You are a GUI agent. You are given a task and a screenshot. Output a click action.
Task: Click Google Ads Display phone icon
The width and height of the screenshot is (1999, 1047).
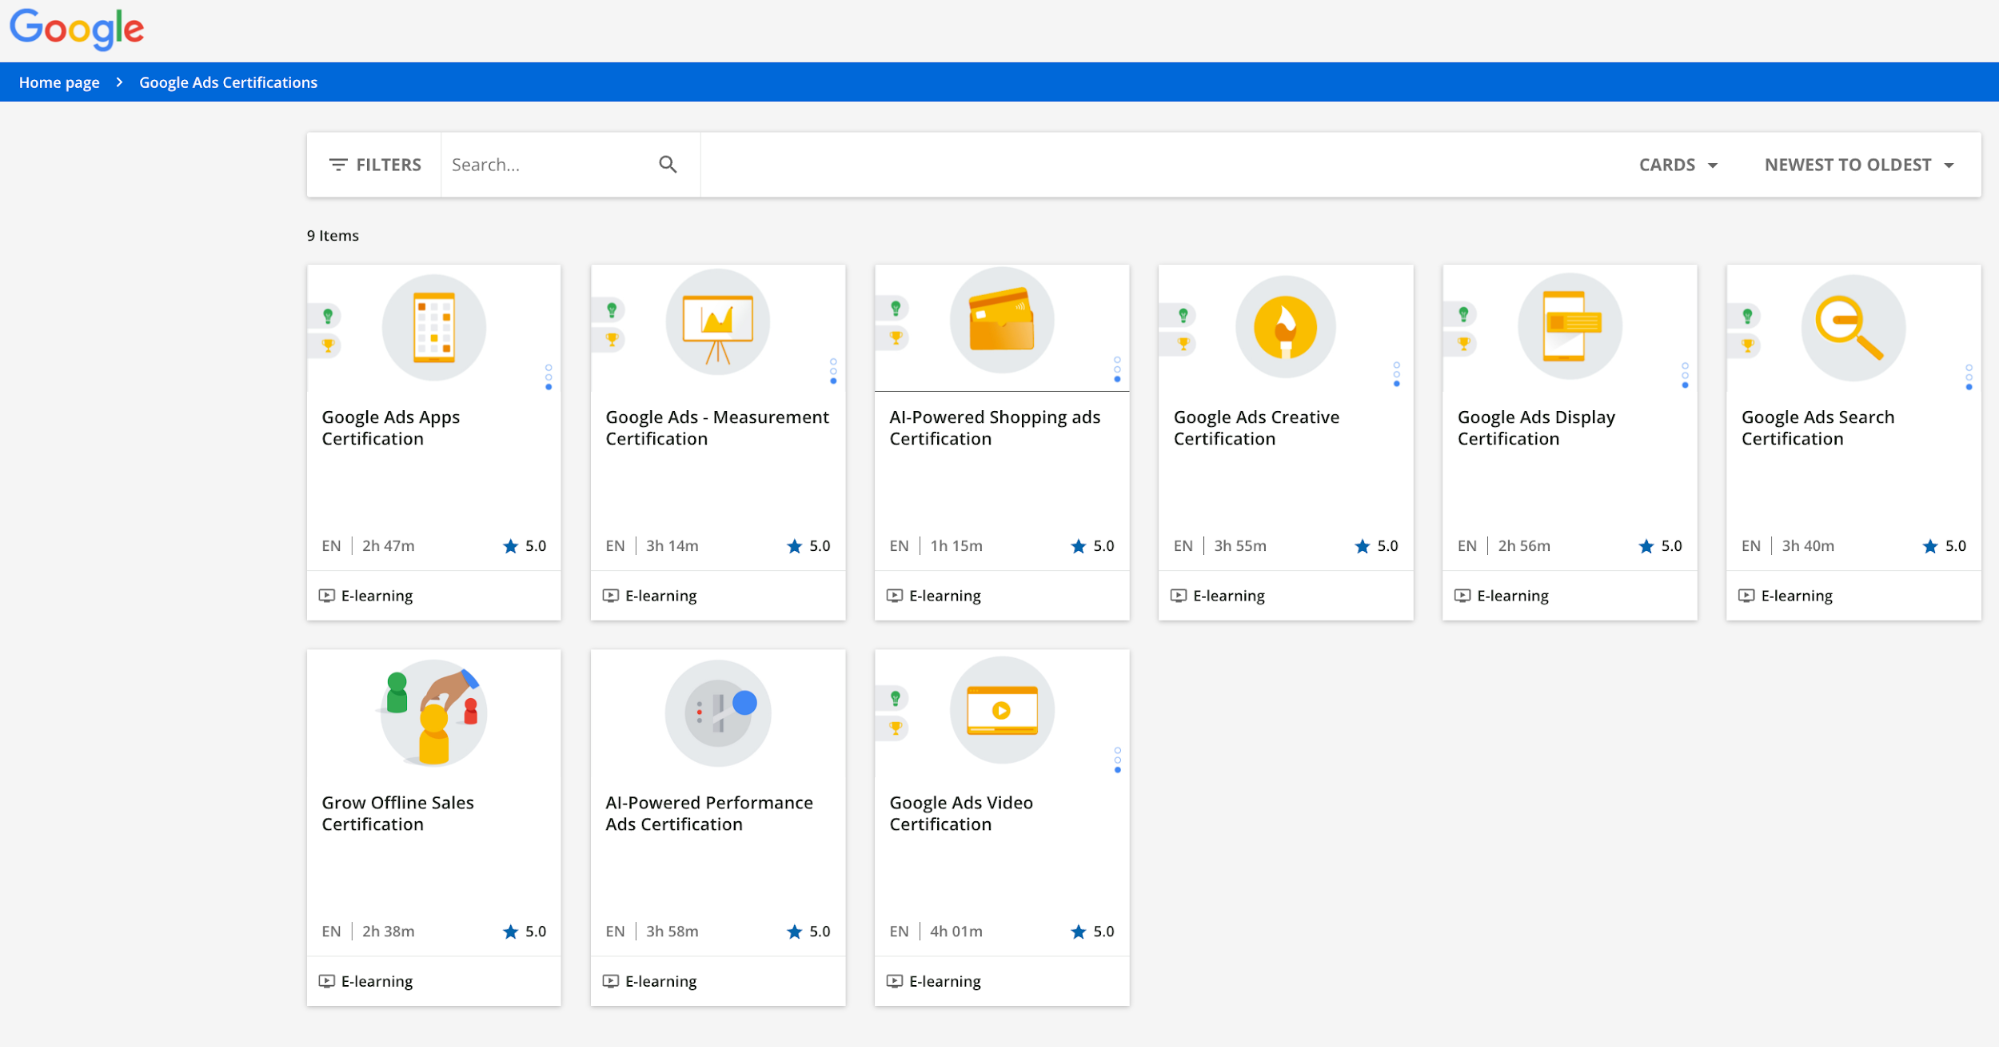tap(1570, 326)
